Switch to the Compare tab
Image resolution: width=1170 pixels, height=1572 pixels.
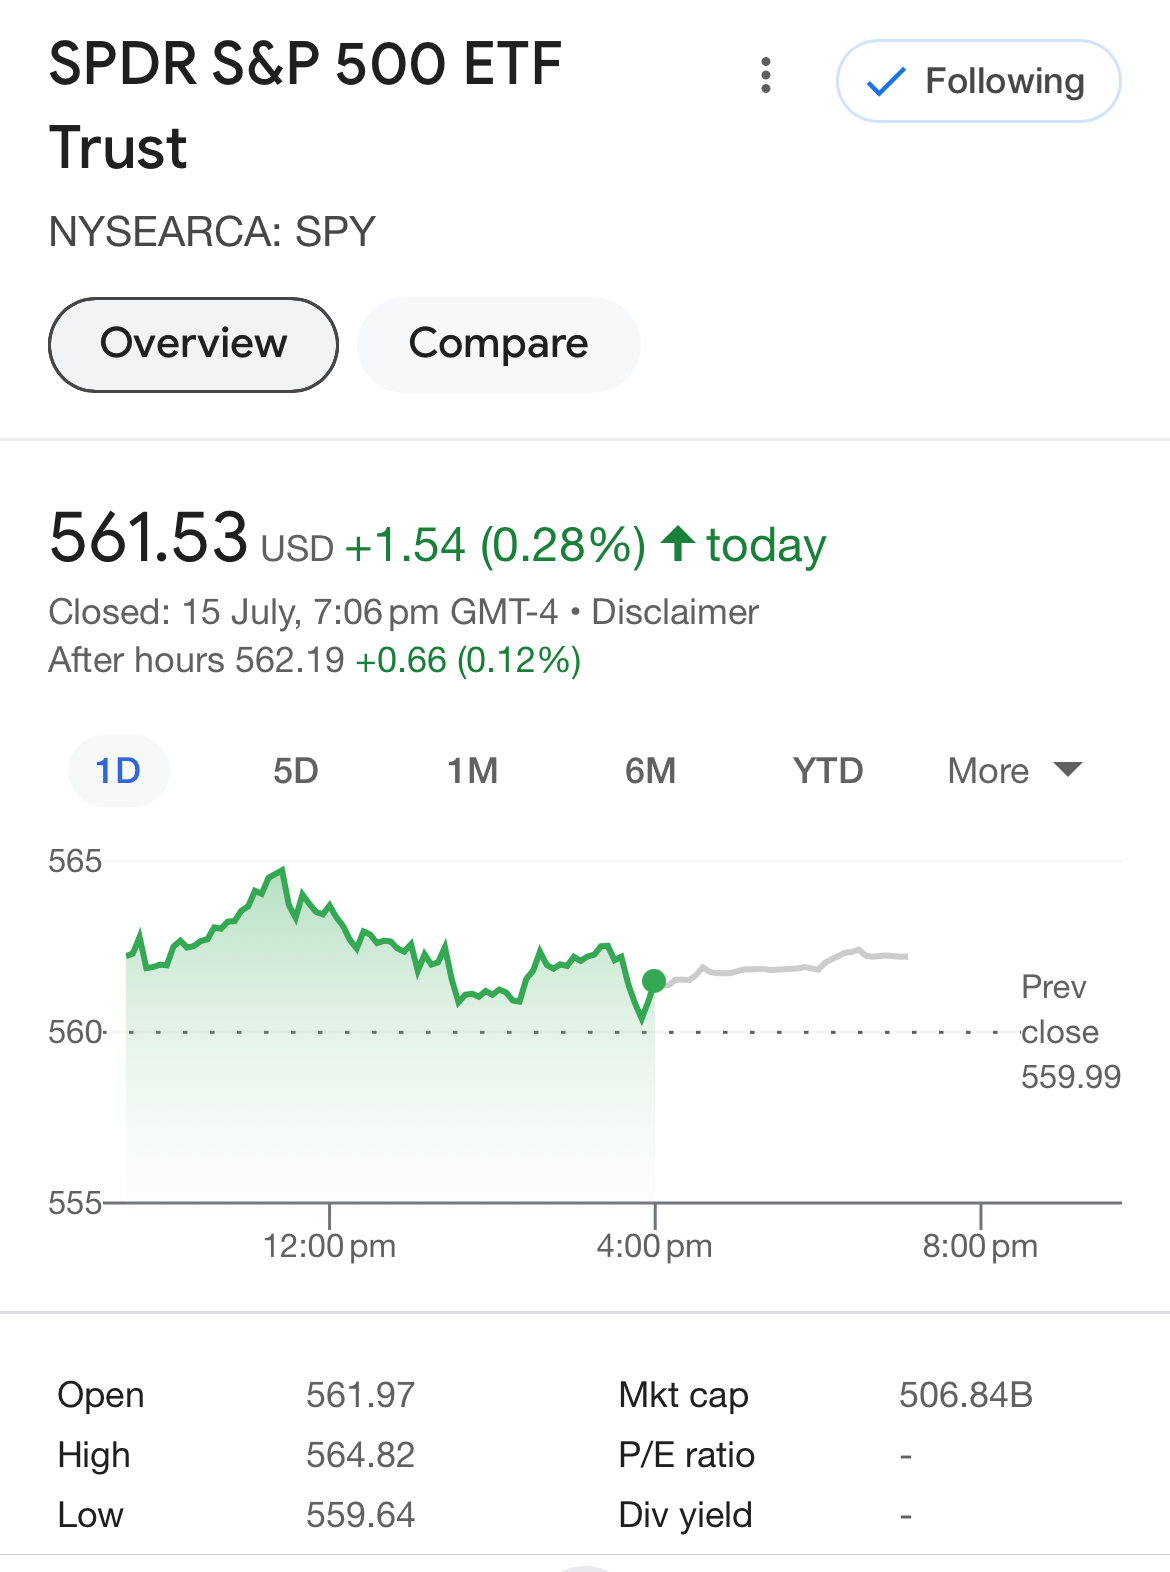click(x=498, y=344)
